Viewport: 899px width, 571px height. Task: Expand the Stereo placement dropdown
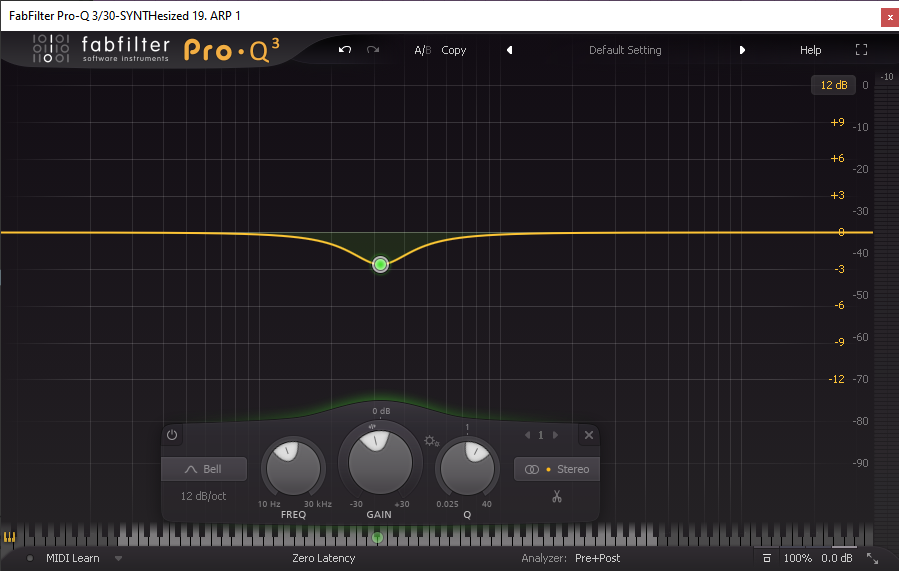coord(557,469)
